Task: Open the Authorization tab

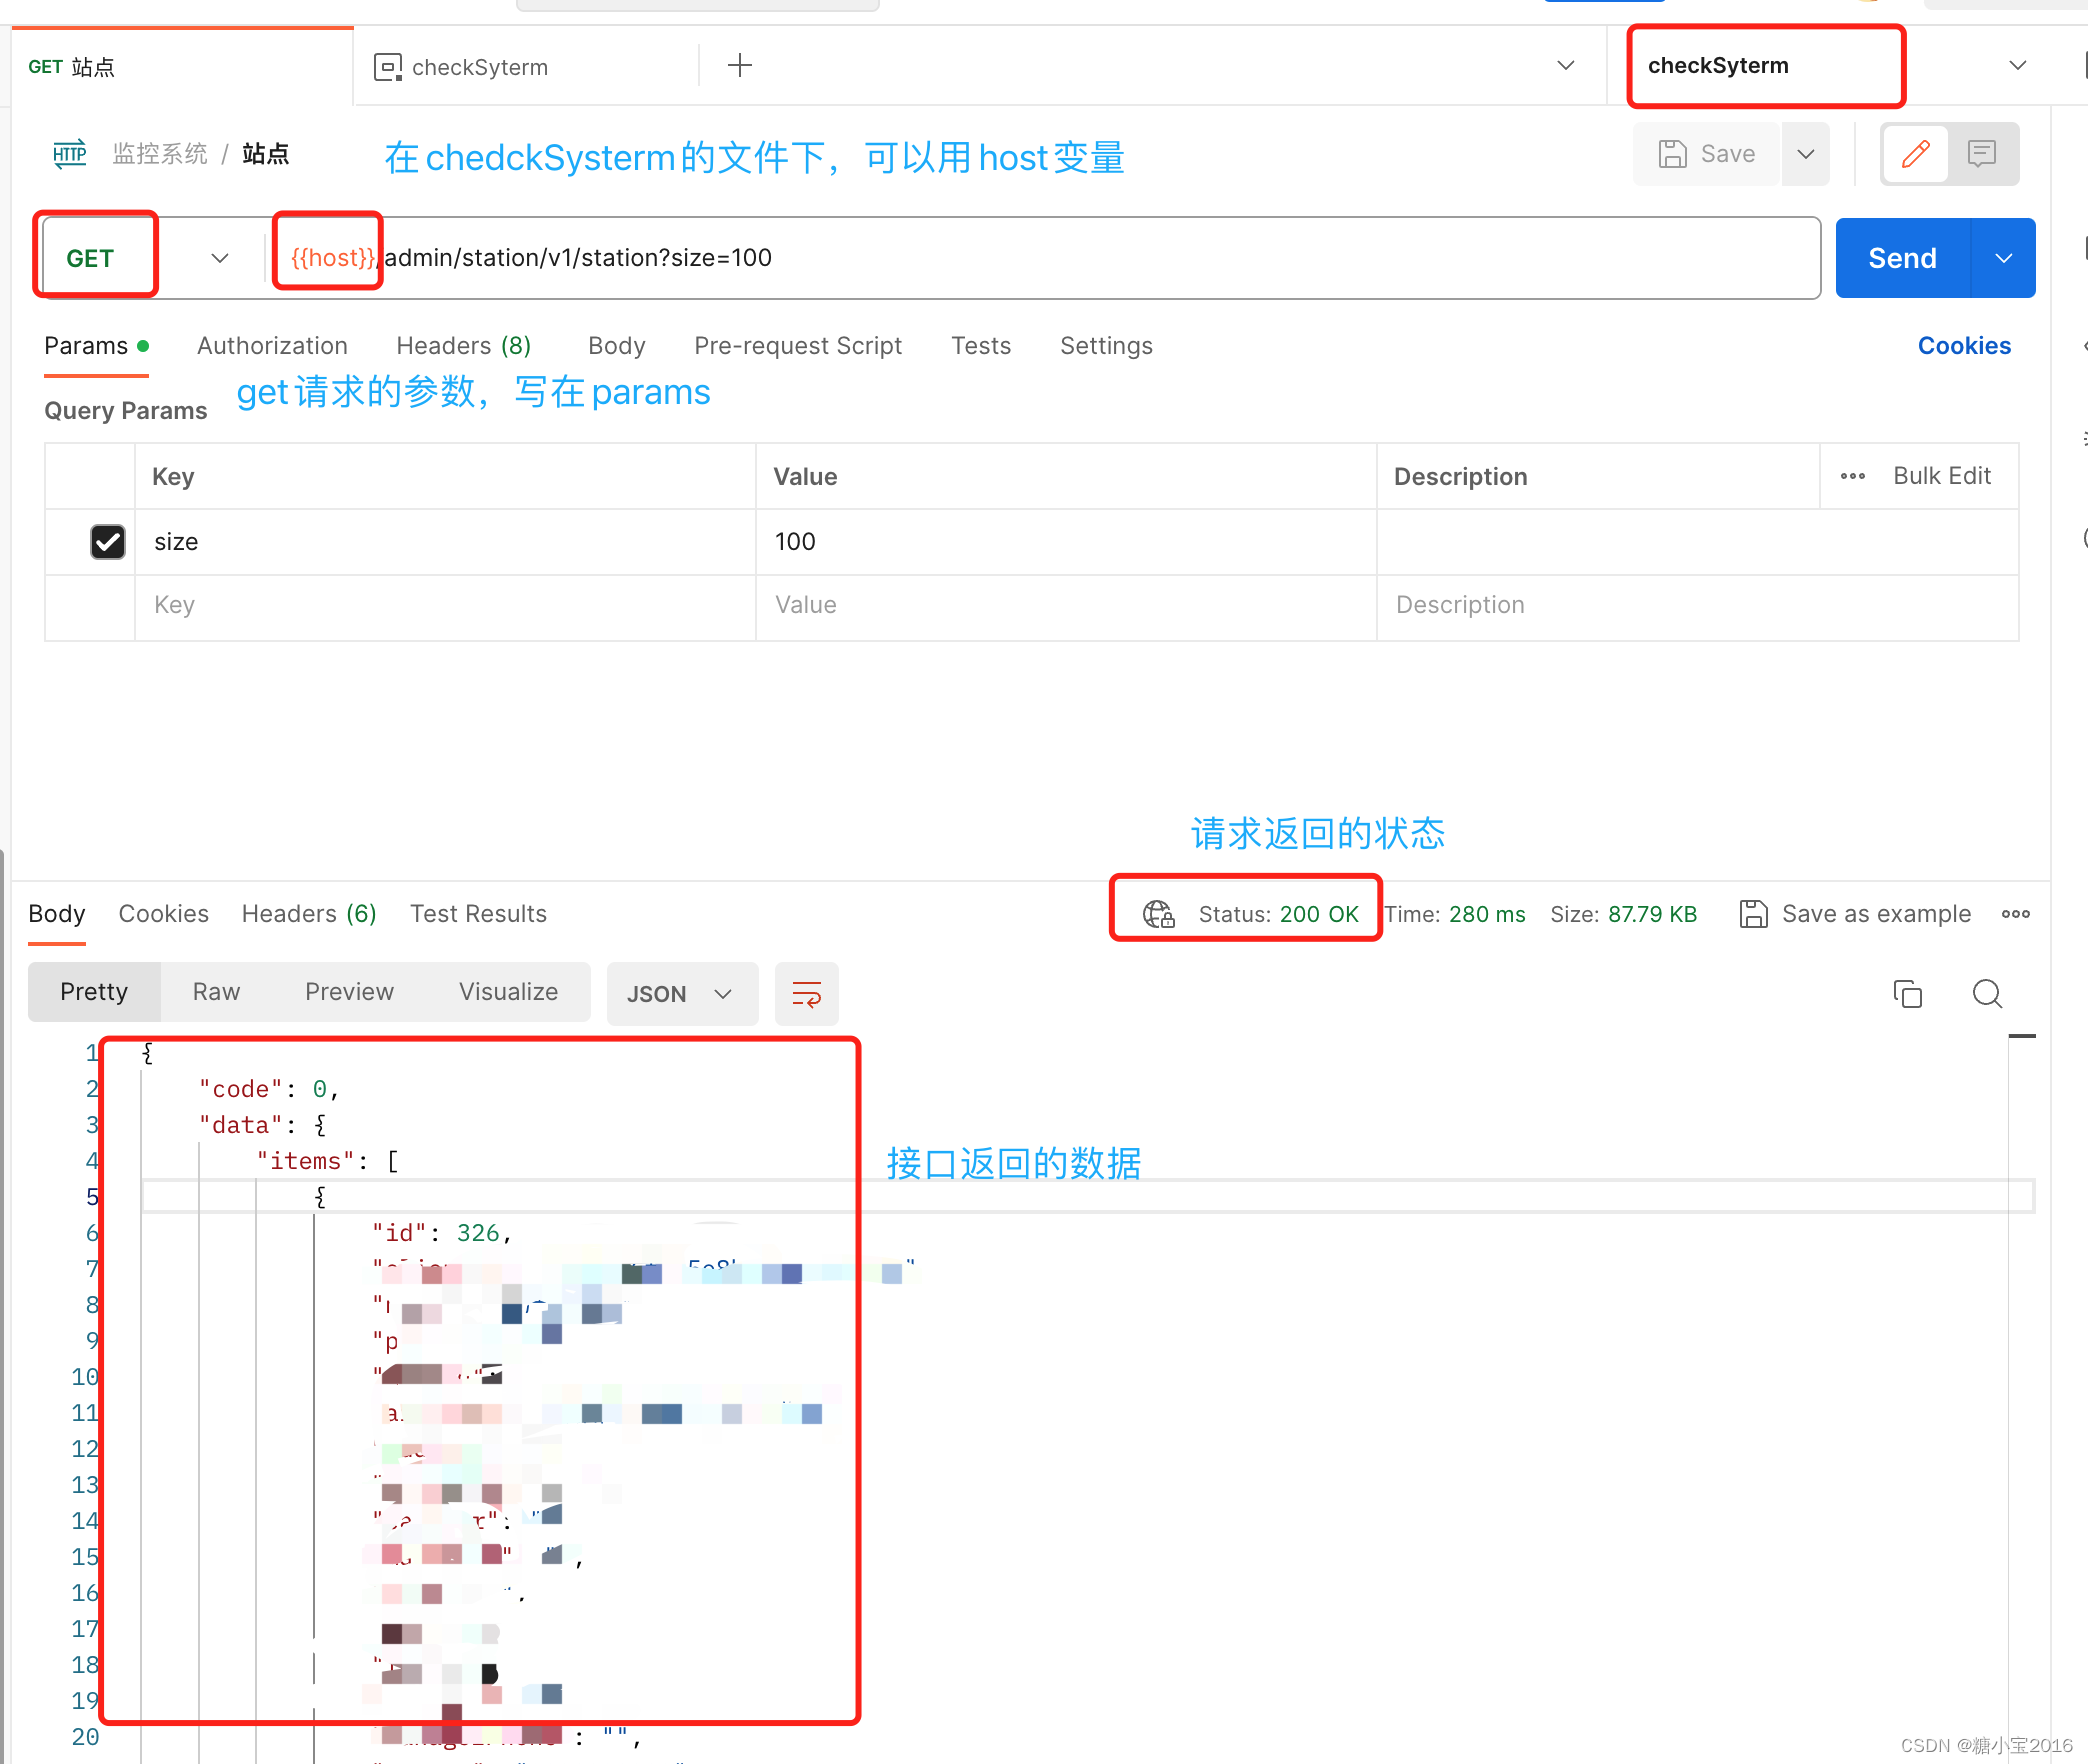Action: click(272, 346)
